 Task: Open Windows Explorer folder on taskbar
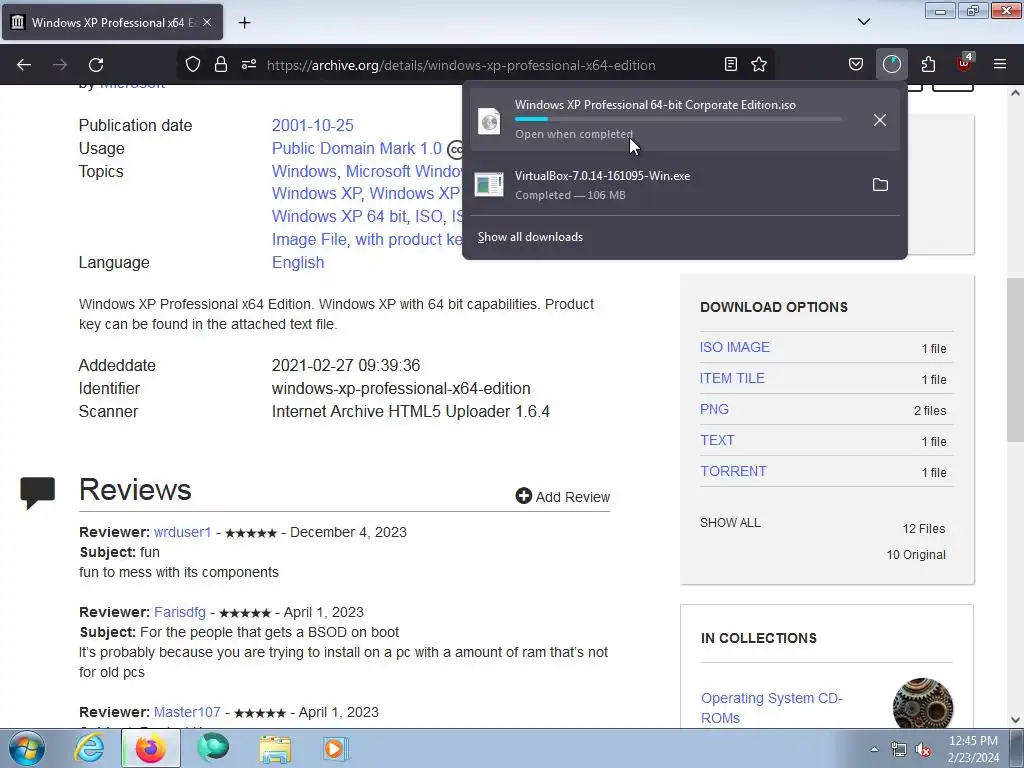pos(275,749)
